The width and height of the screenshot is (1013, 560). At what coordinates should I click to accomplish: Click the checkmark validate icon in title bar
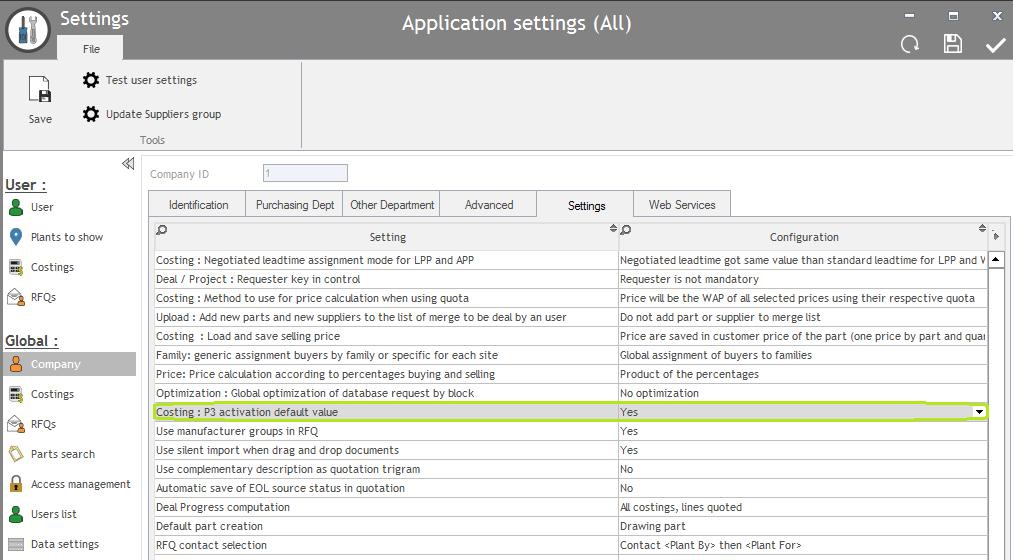(995, 45)
